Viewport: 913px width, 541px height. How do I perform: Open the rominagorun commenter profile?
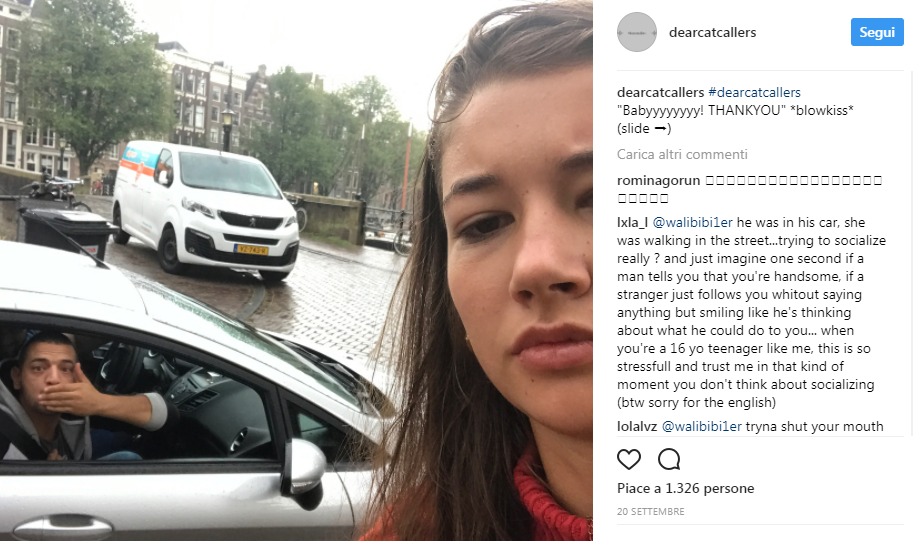[659, 181]
